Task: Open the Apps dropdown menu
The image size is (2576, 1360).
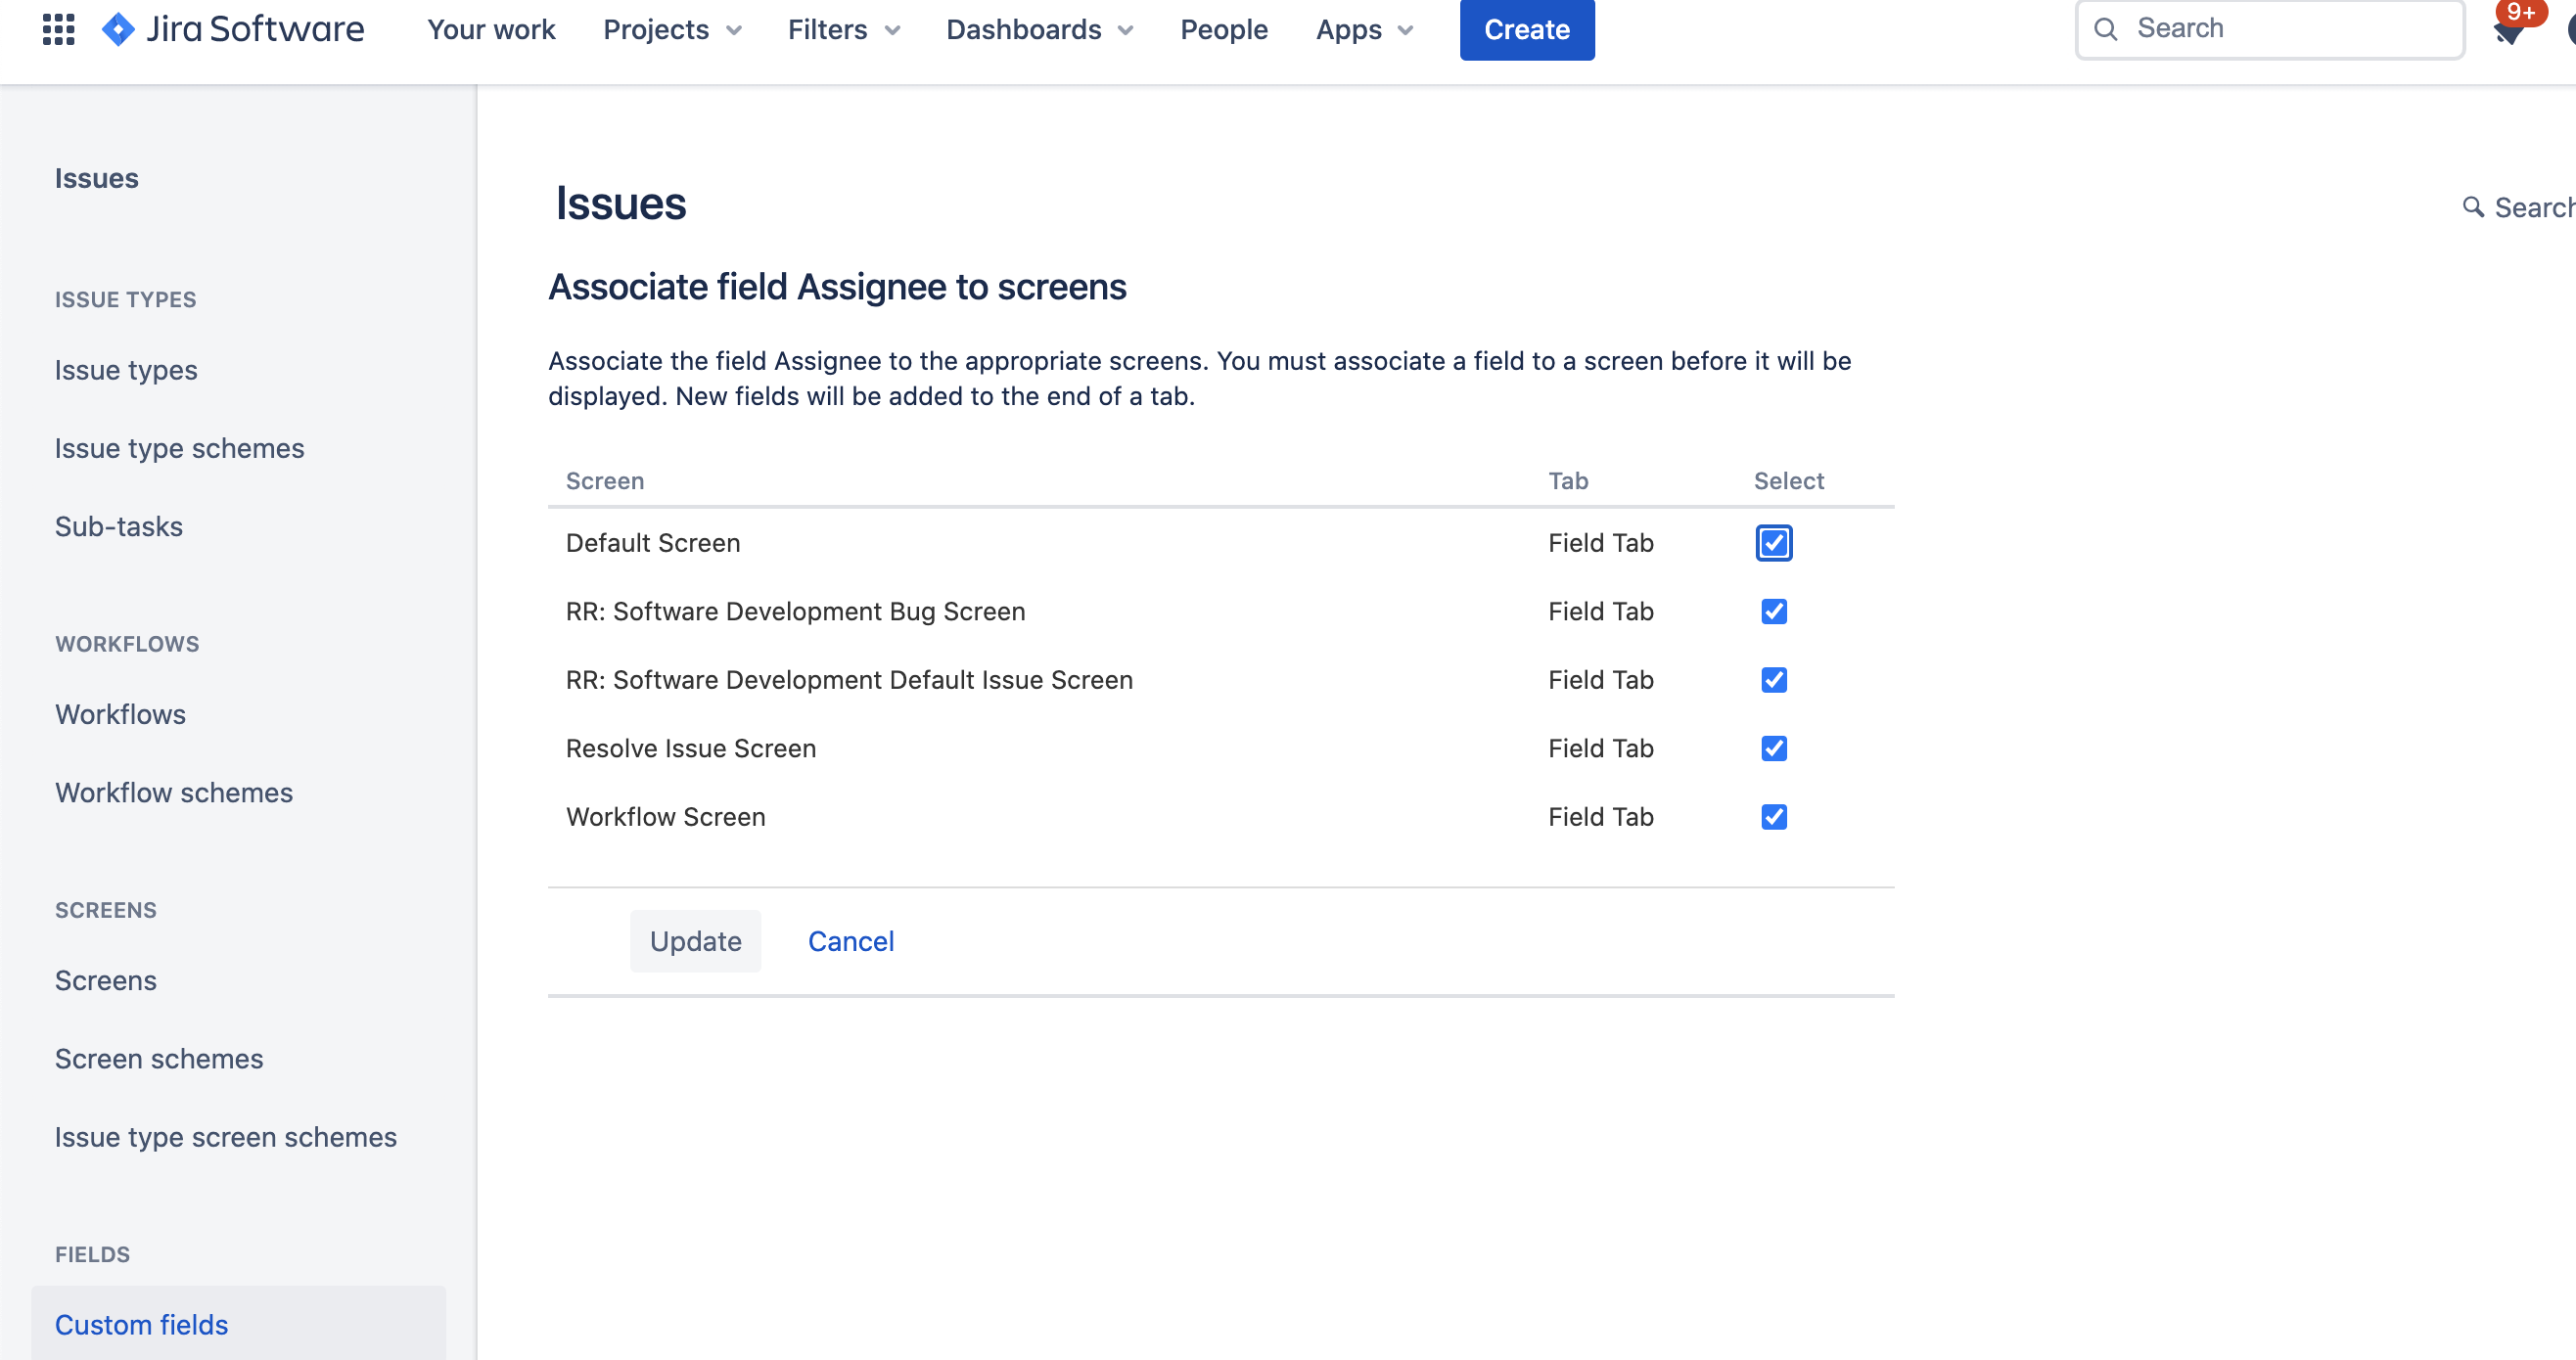Action: (1364, 30)
